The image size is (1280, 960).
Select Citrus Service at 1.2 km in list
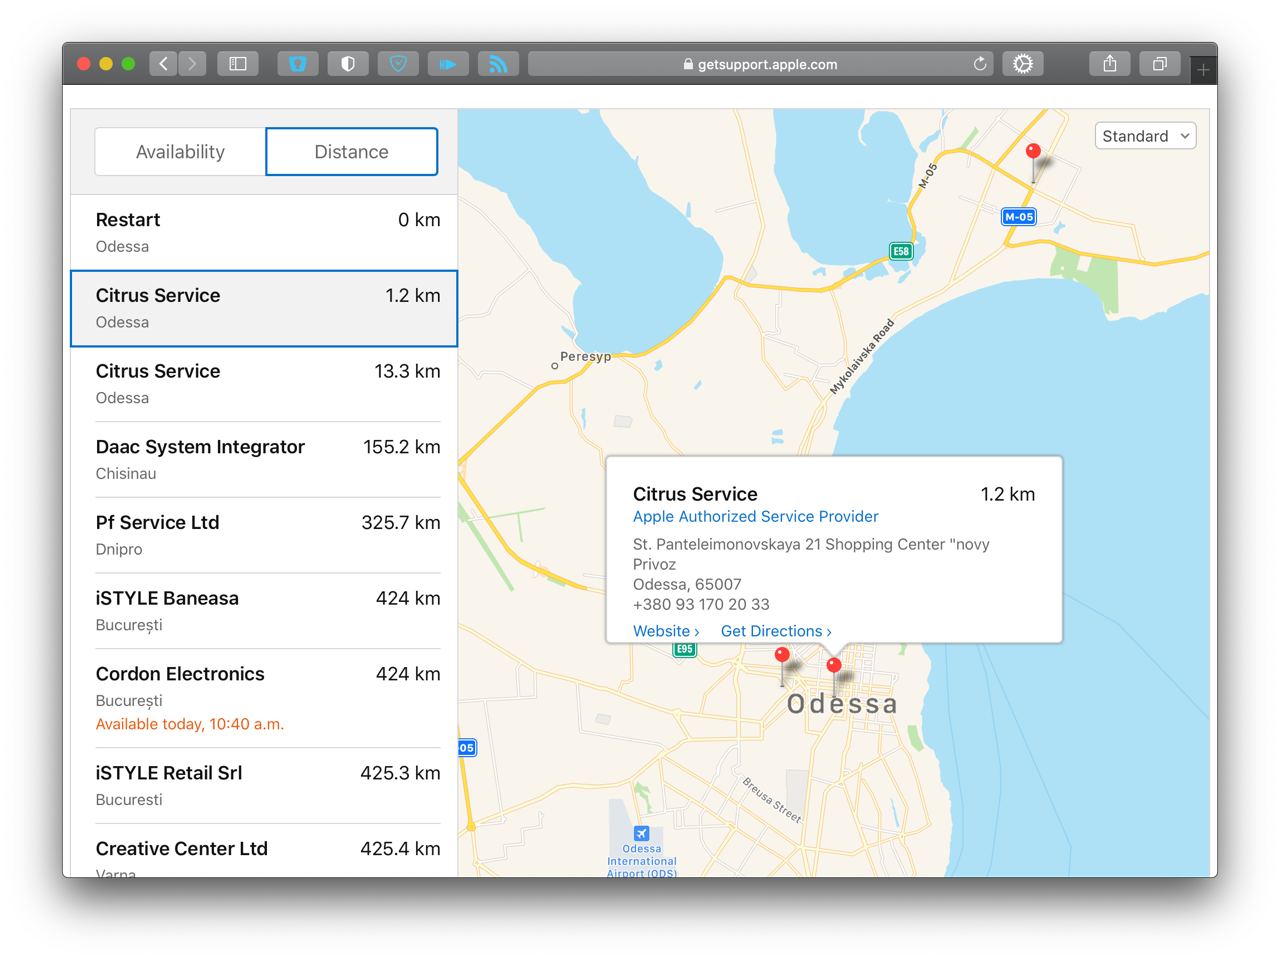[x=264, y=308]
